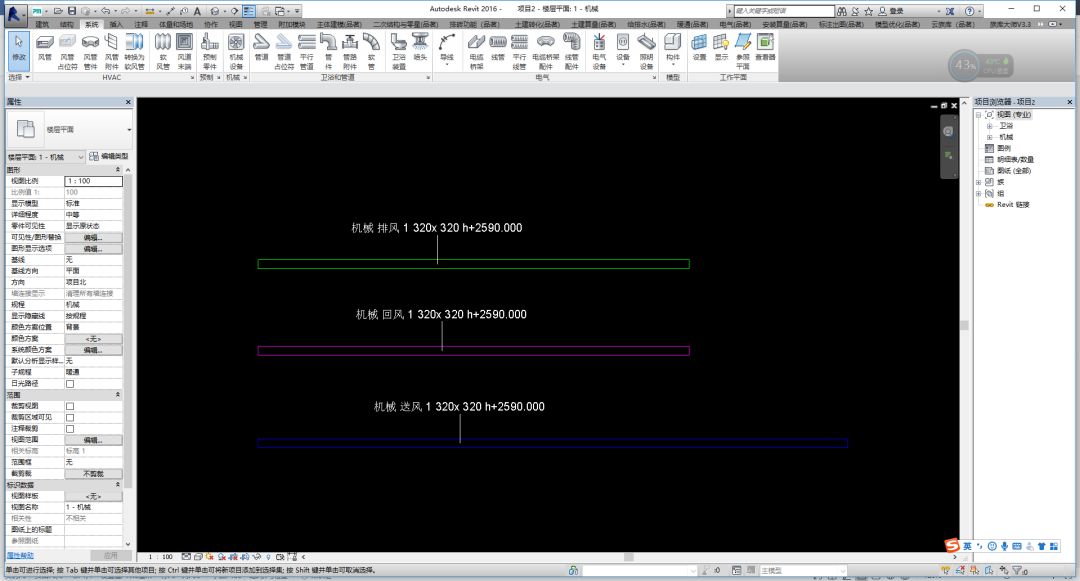
Task: Click 编辑类型 edit type button
Action: [110, 157]
